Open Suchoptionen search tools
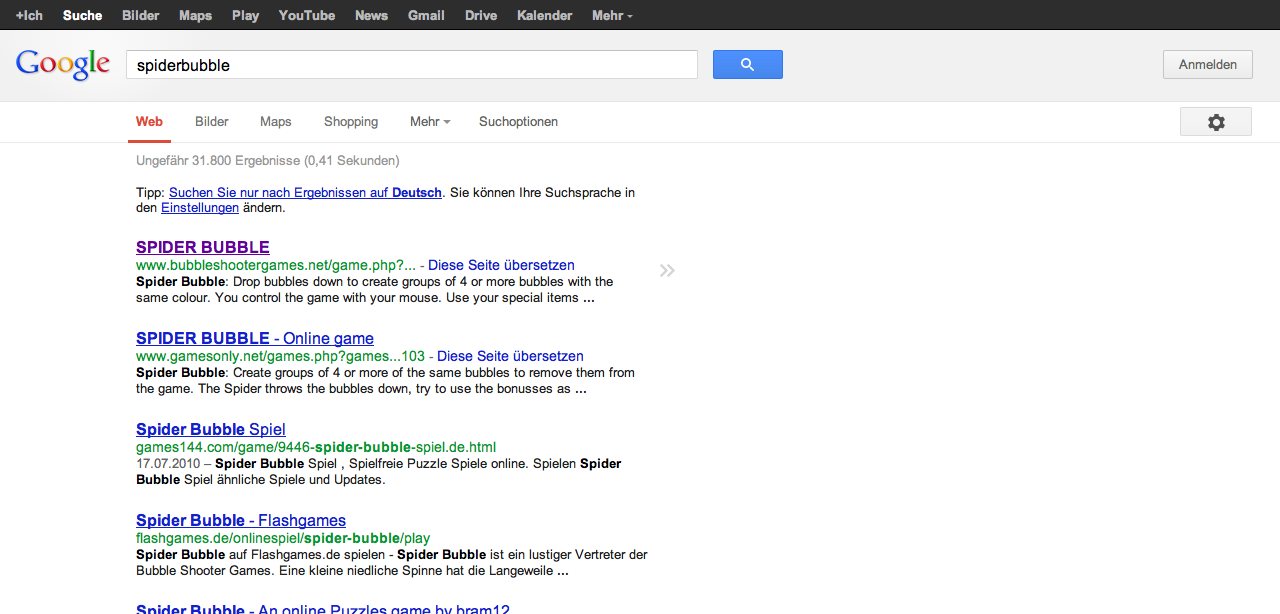1280x614 pixels. point(518,122)
